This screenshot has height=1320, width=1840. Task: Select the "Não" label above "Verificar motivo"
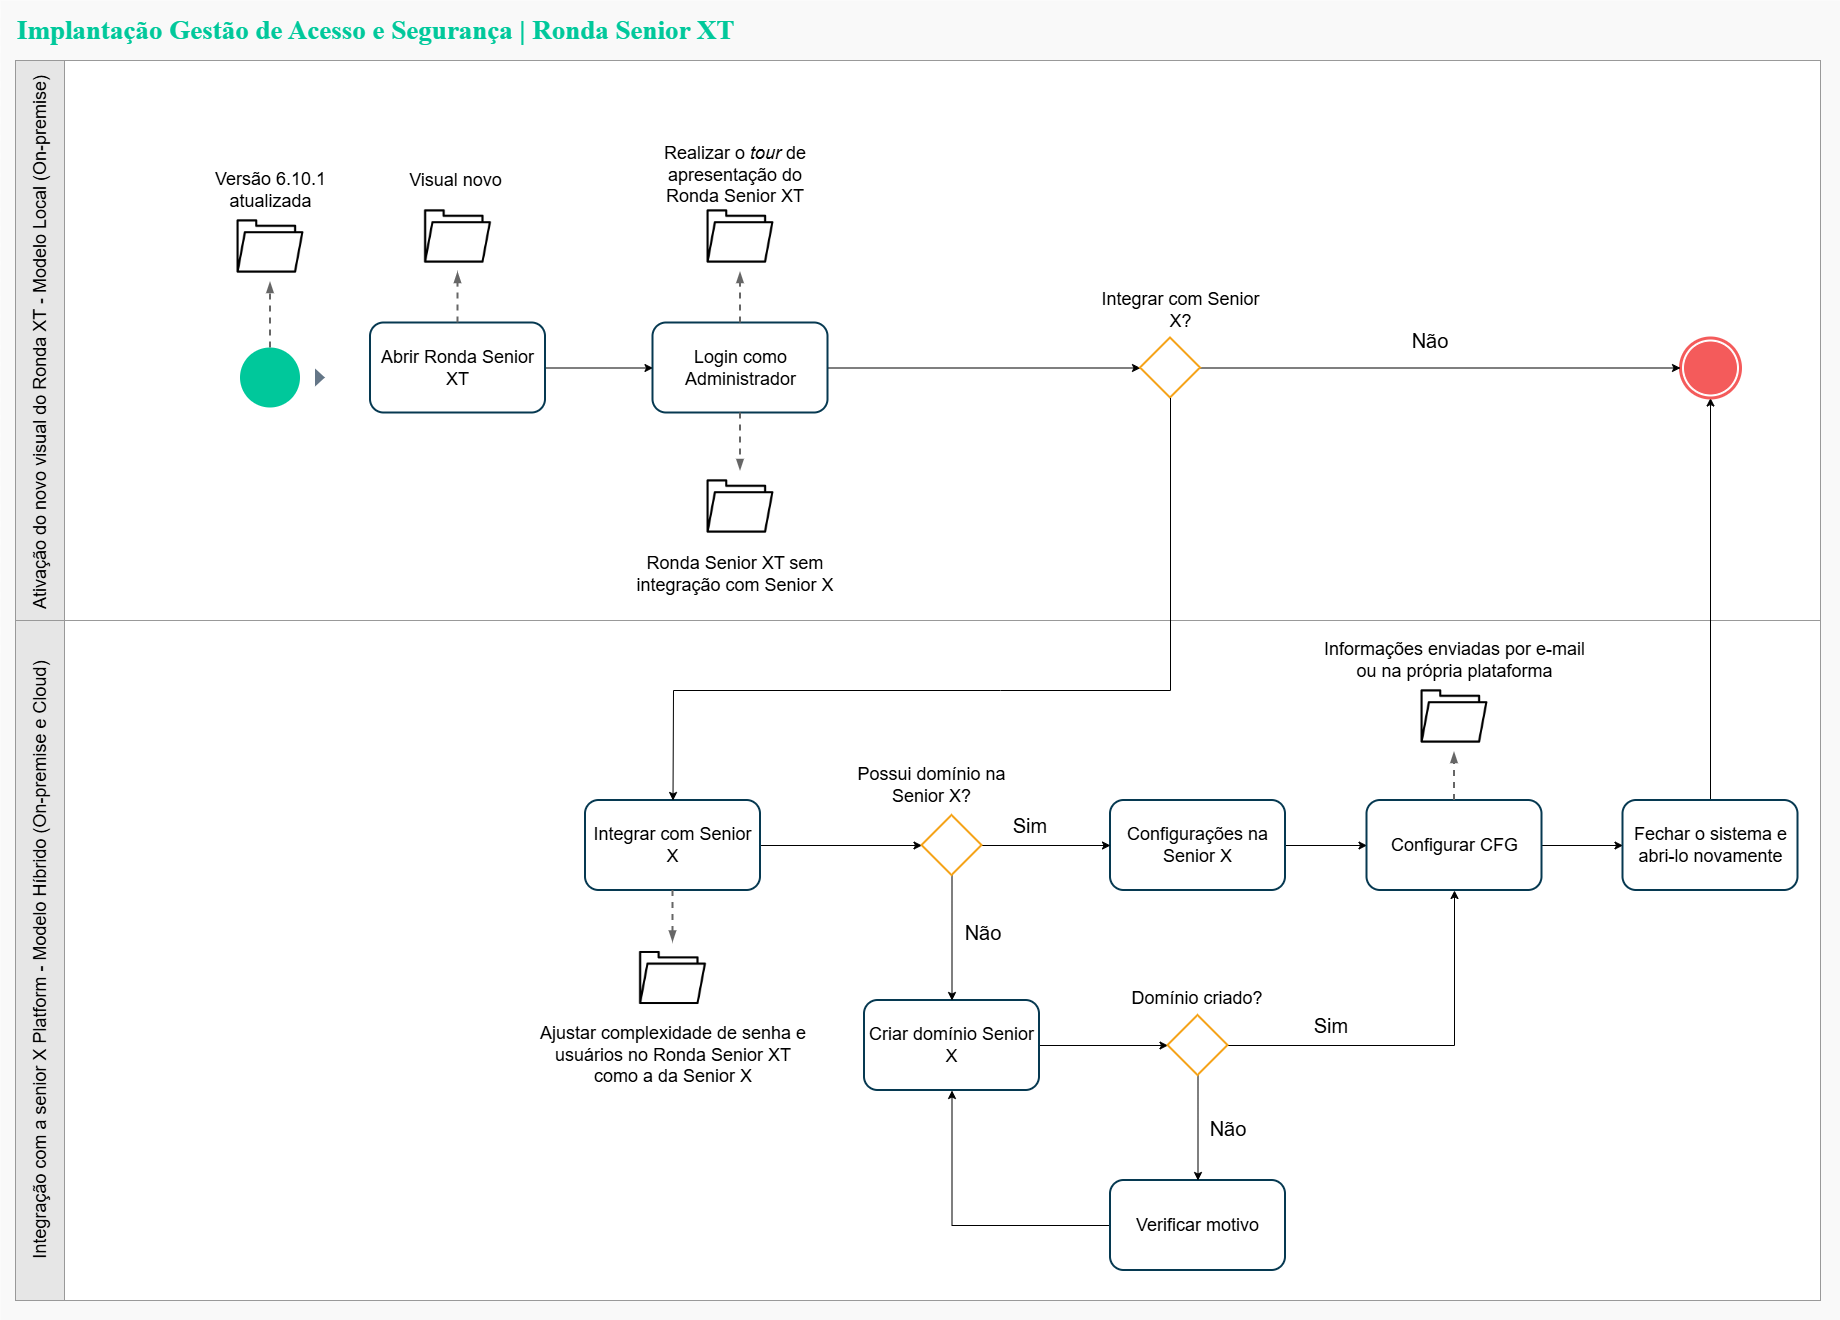click(1228, 1129)
